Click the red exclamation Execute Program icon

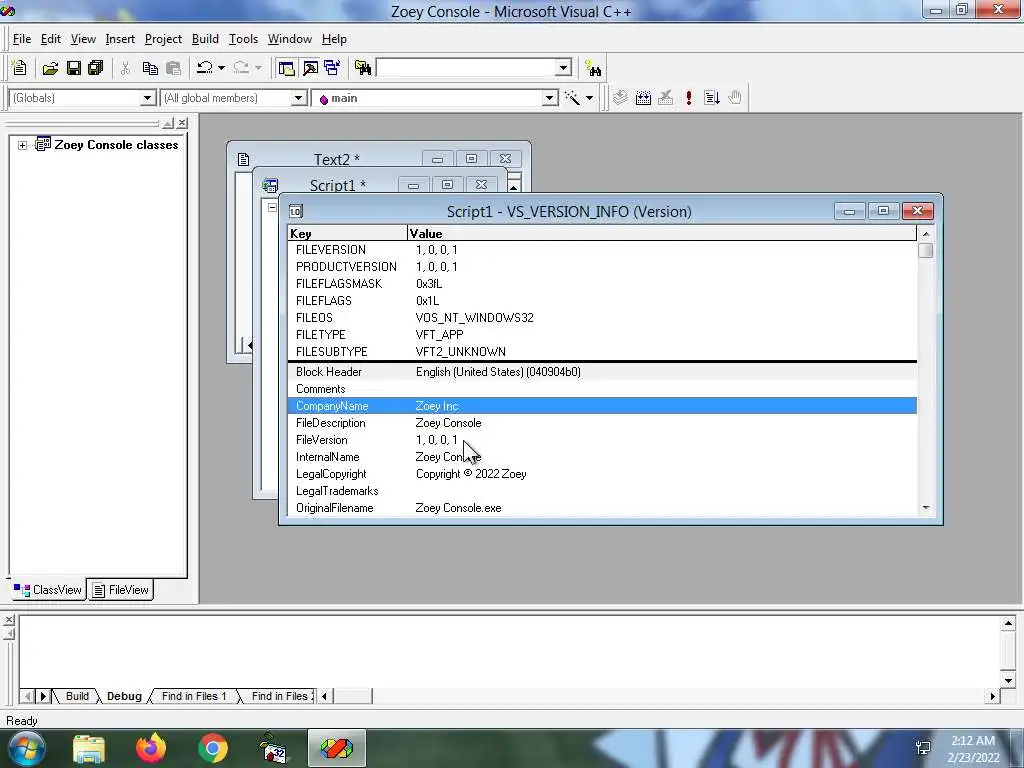tap(688, 98)
